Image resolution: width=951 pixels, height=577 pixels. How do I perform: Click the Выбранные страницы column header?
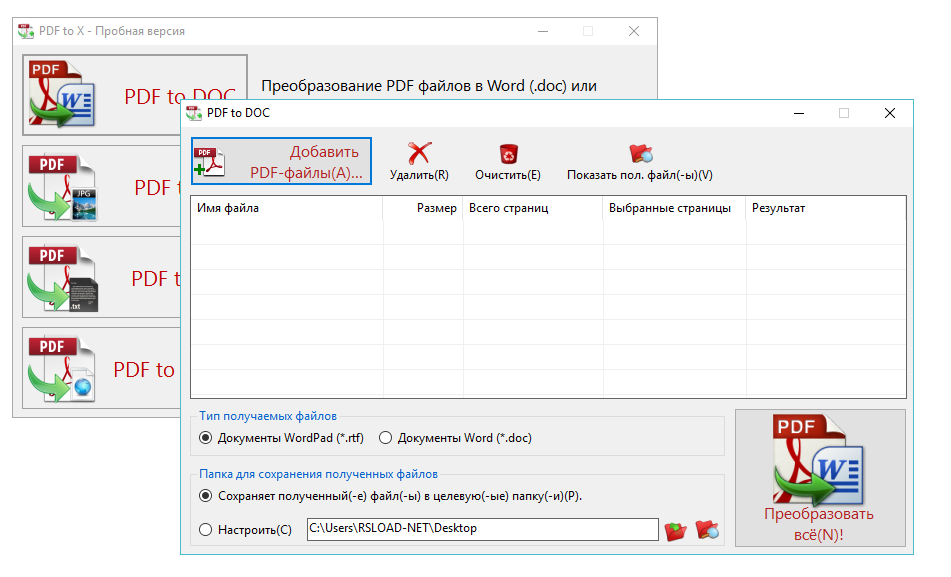pos(674,208)
